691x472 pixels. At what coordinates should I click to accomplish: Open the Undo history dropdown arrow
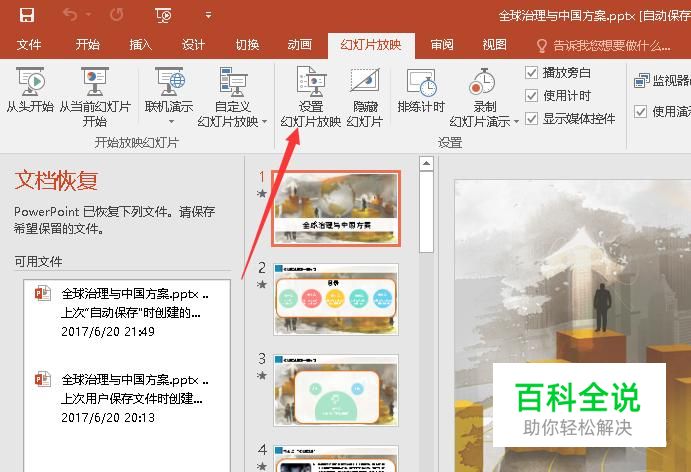click(x=89, y=15)
